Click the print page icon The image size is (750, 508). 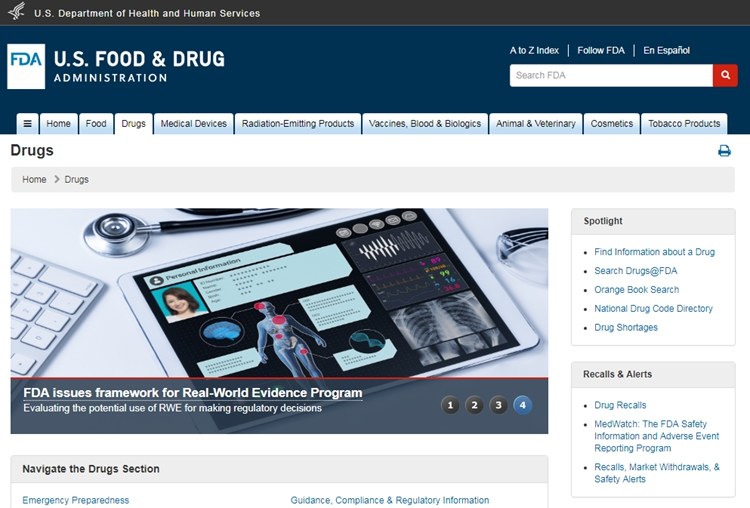coord(724,151)
